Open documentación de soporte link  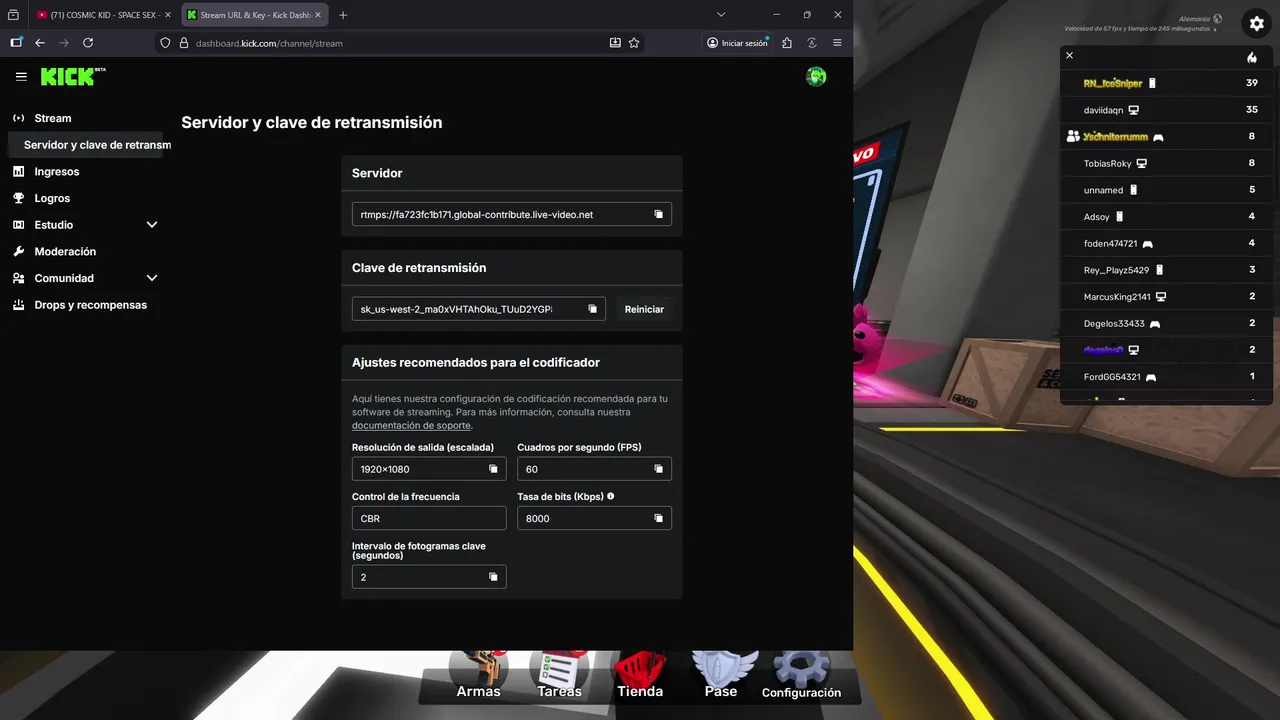pyautogui.click(x=411, y=425)
